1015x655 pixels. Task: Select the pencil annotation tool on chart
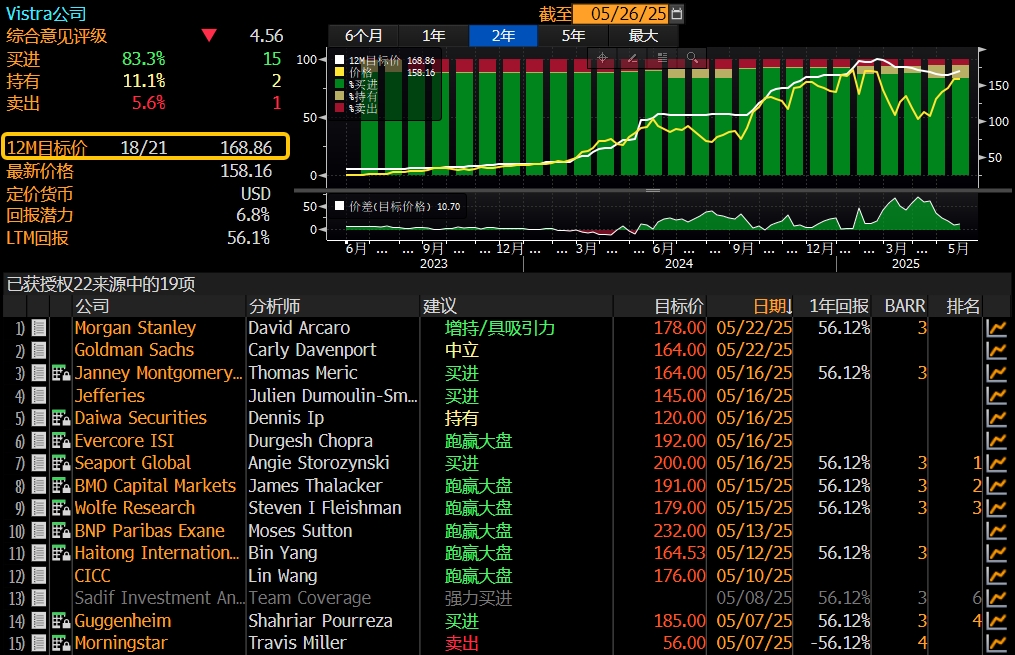tap(632, 58)
